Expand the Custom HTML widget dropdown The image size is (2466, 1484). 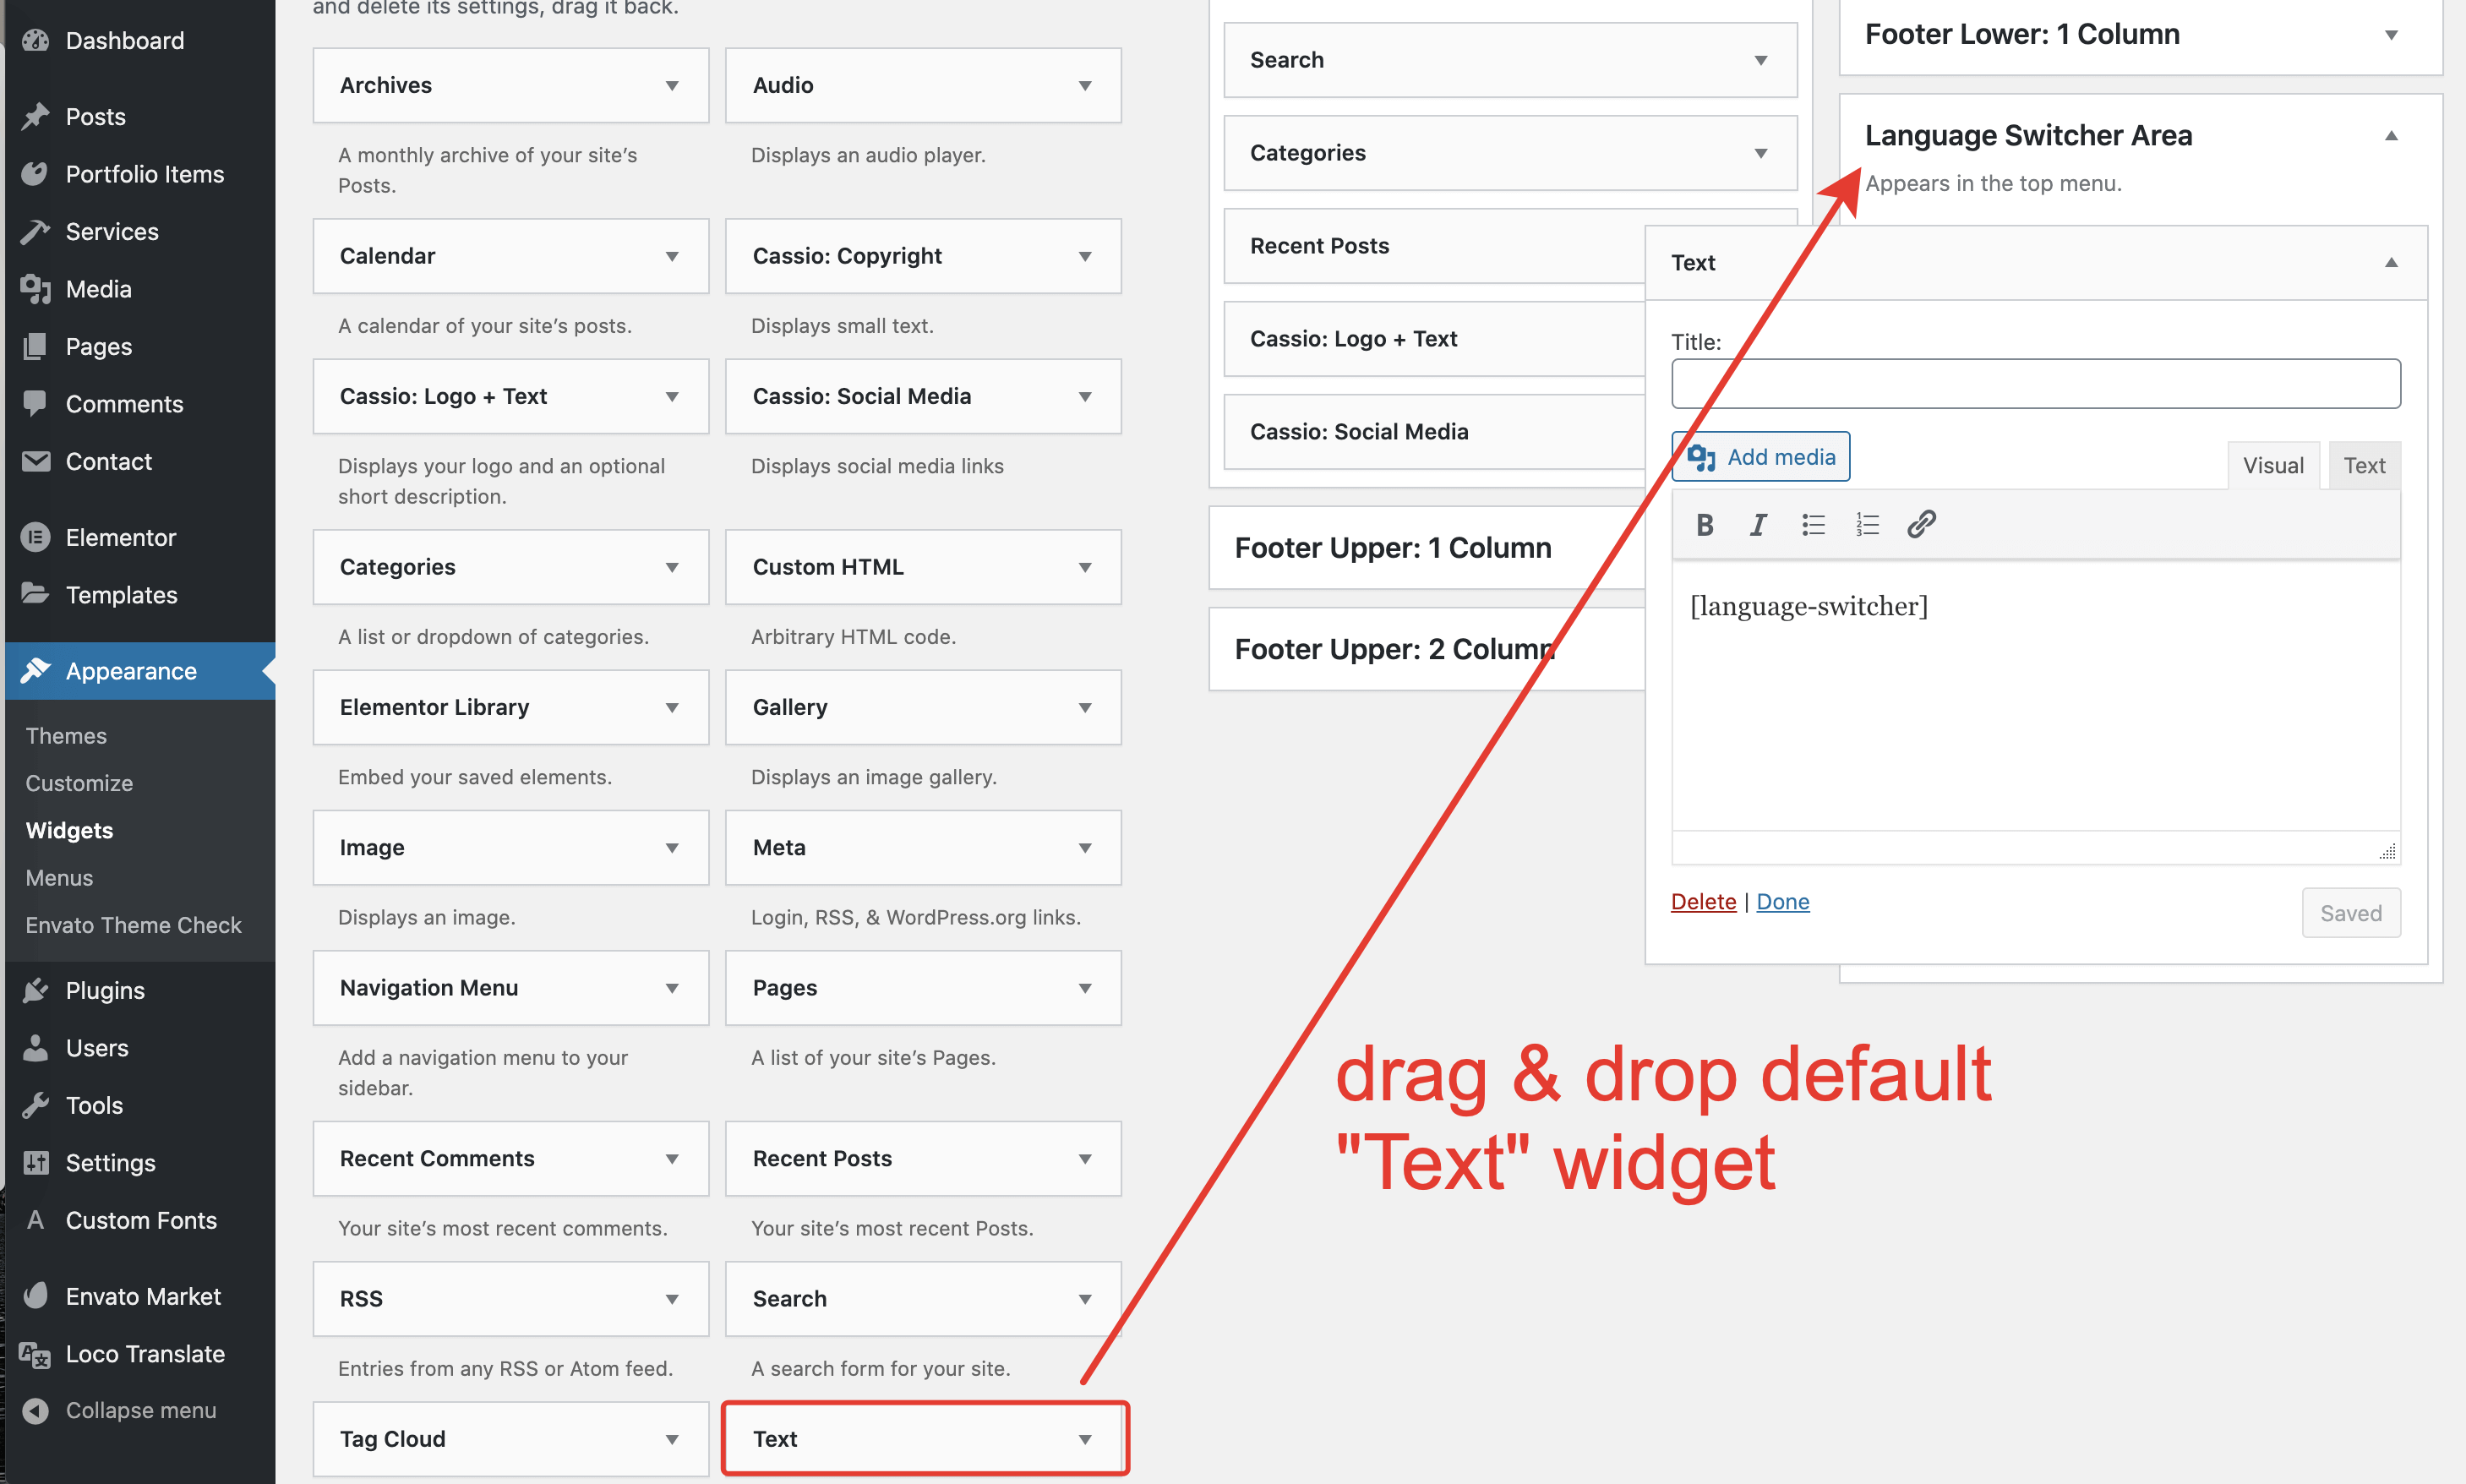(1085, 567)
